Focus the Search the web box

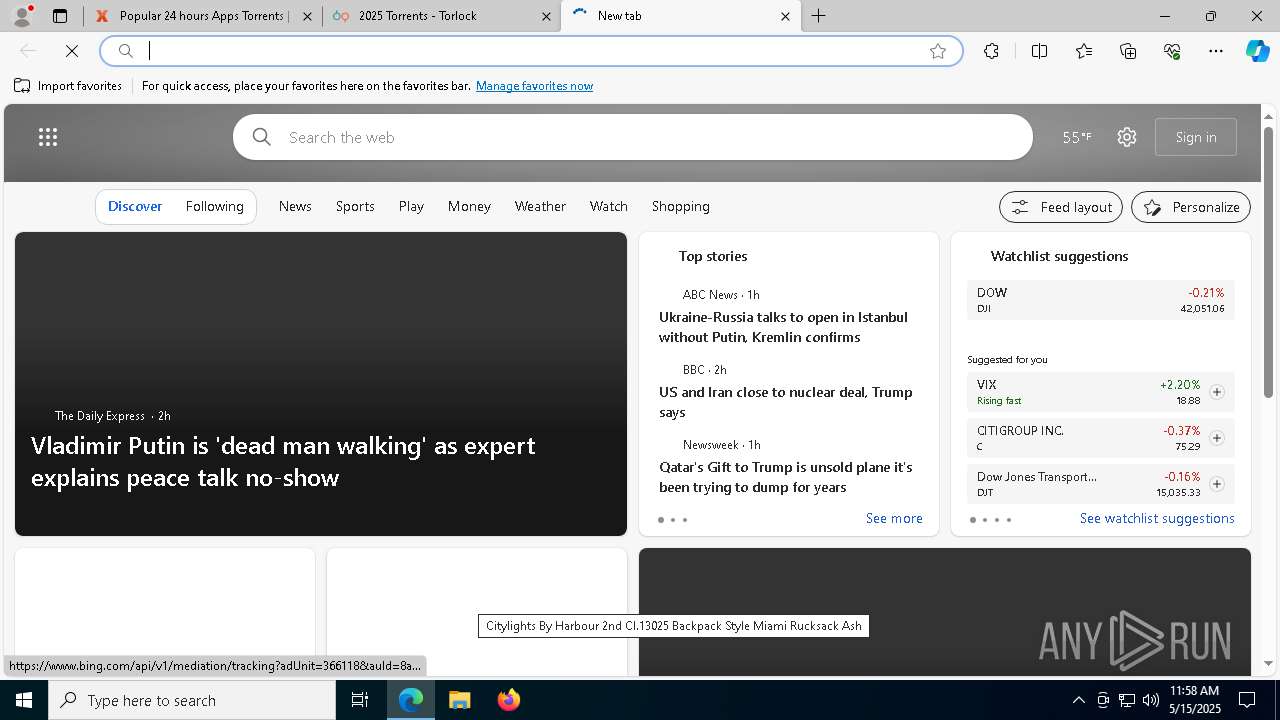633,137
